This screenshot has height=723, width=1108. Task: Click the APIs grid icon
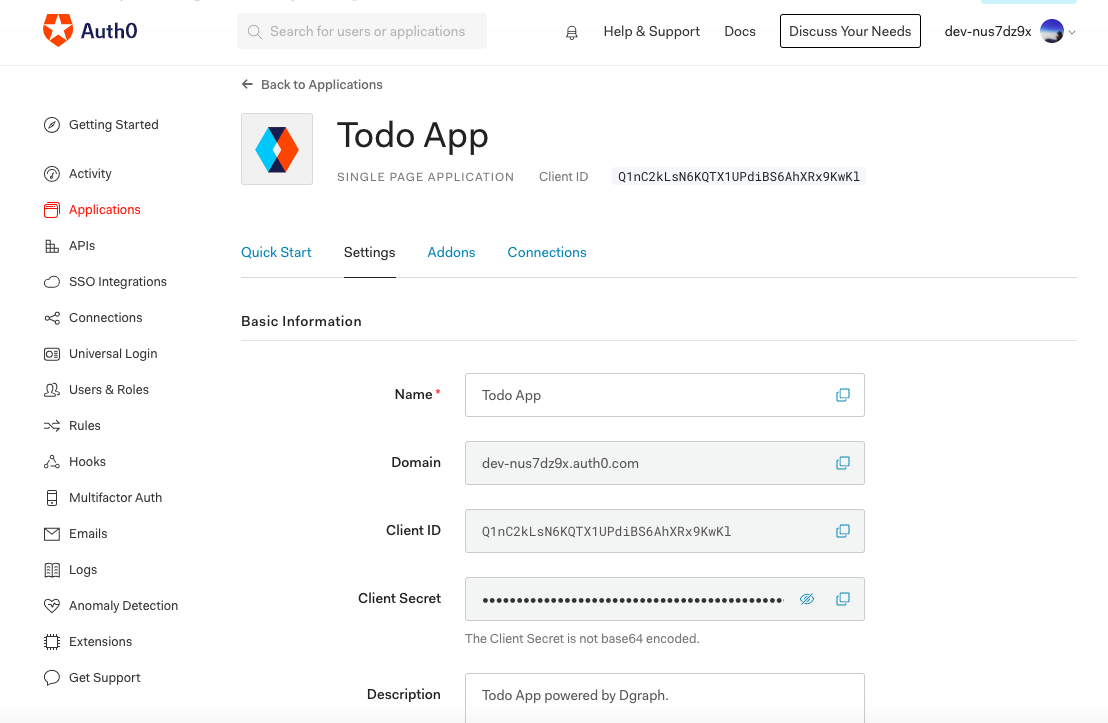coord(52,246)
